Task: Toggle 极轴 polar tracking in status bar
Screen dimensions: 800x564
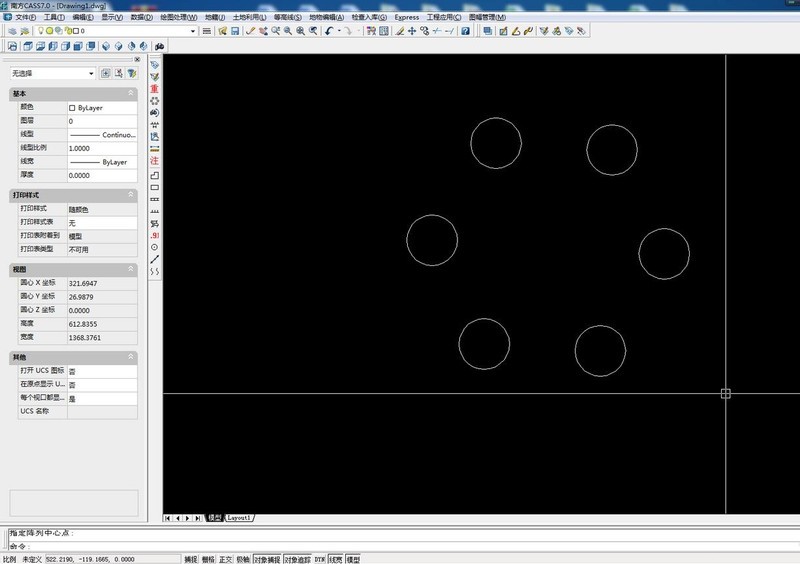Action: click(x=243, y=559)
